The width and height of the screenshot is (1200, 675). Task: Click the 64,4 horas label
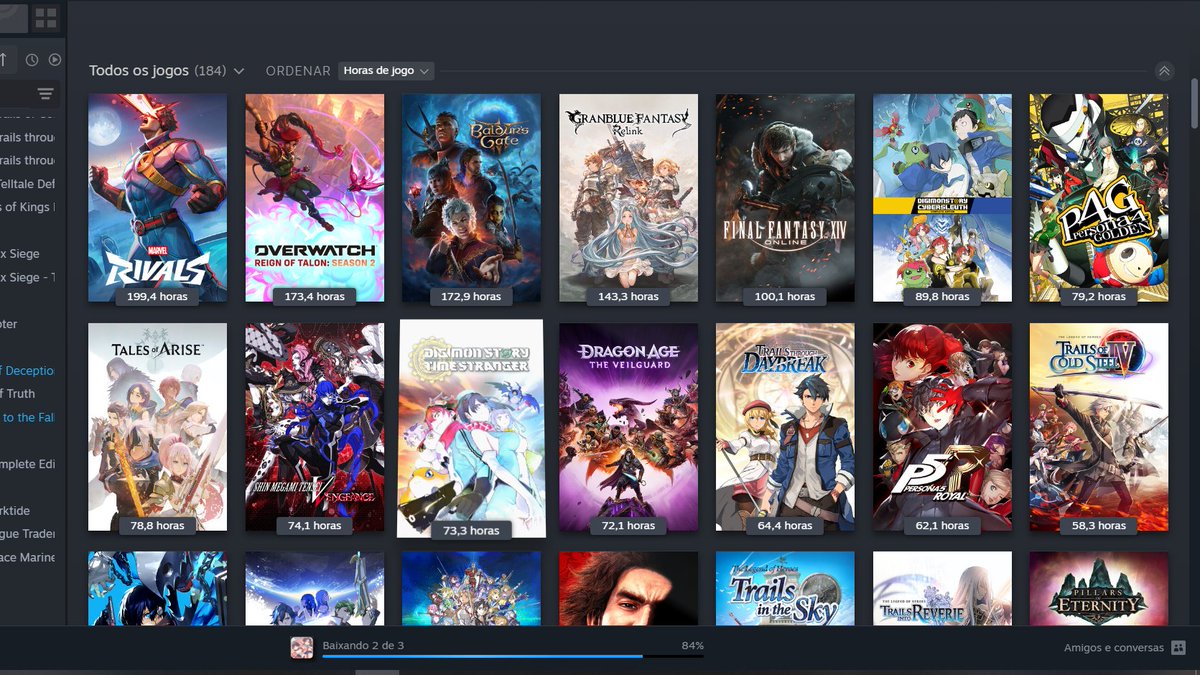tap(785, 526)
